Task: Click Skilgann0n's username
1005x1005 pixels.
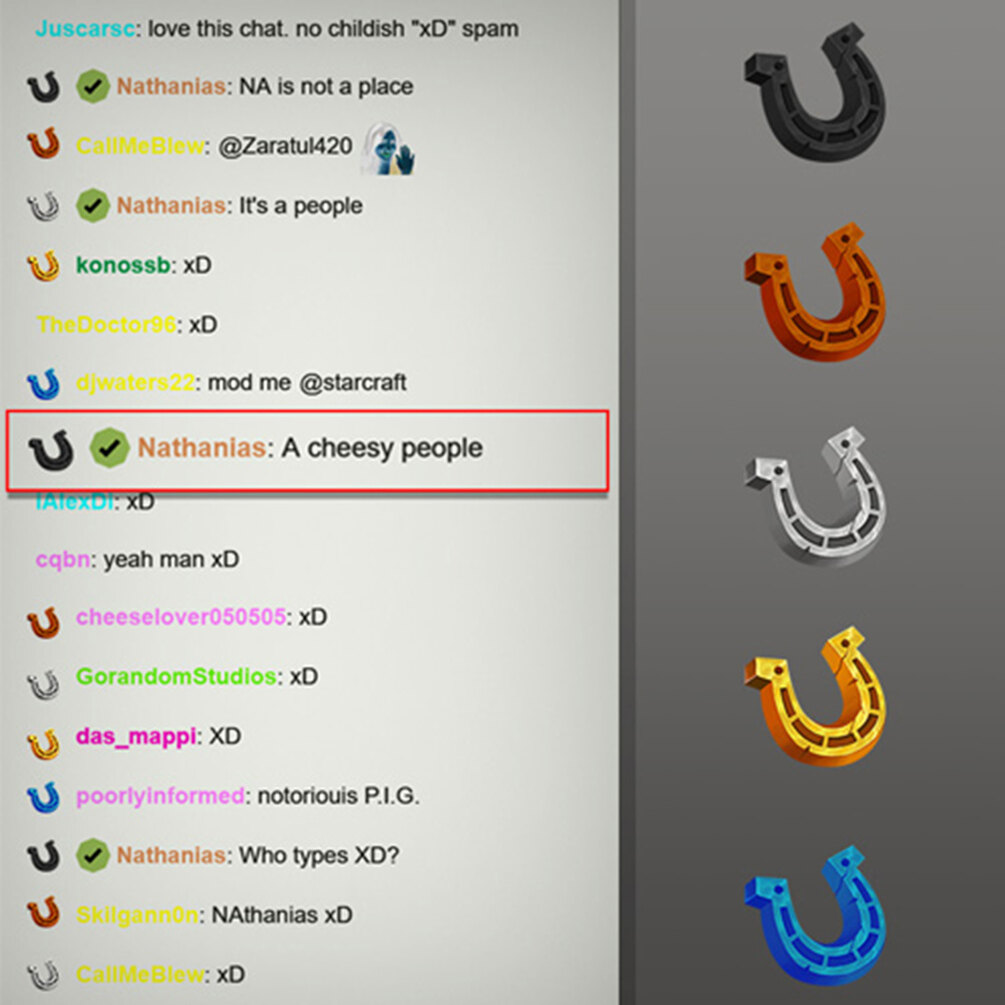Action: 137,915
